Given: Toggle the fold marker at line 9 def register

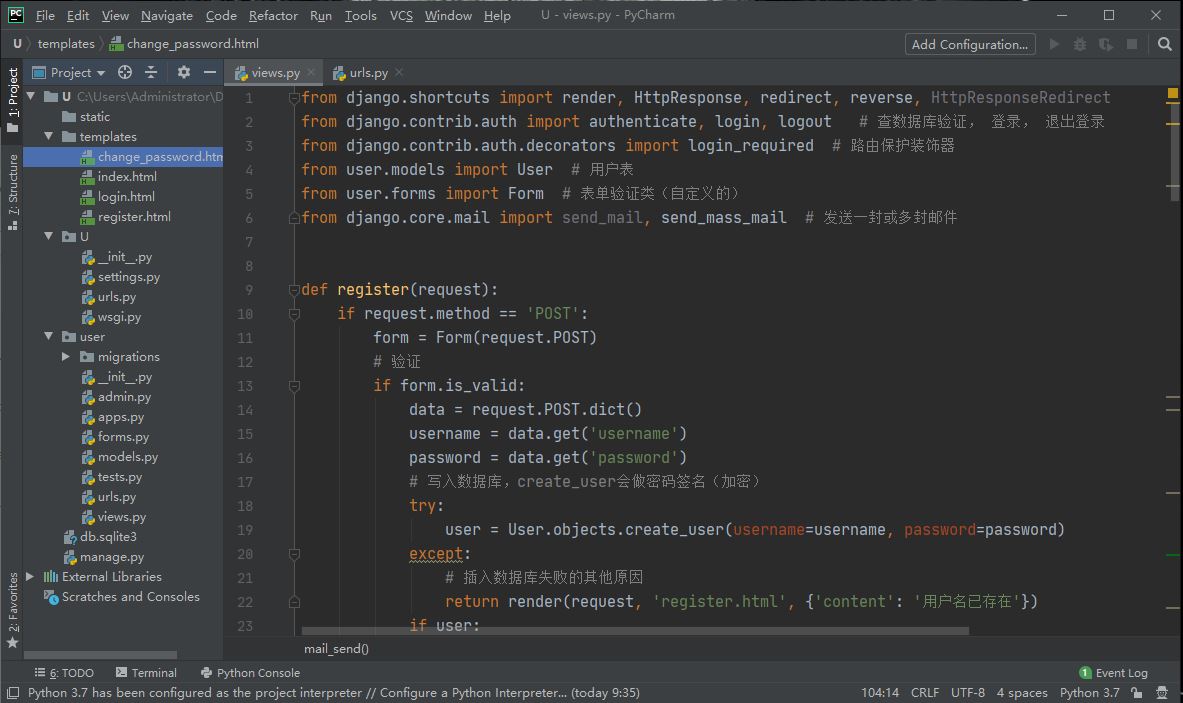Looking at the screenshot, I should (x=294, y=290).
